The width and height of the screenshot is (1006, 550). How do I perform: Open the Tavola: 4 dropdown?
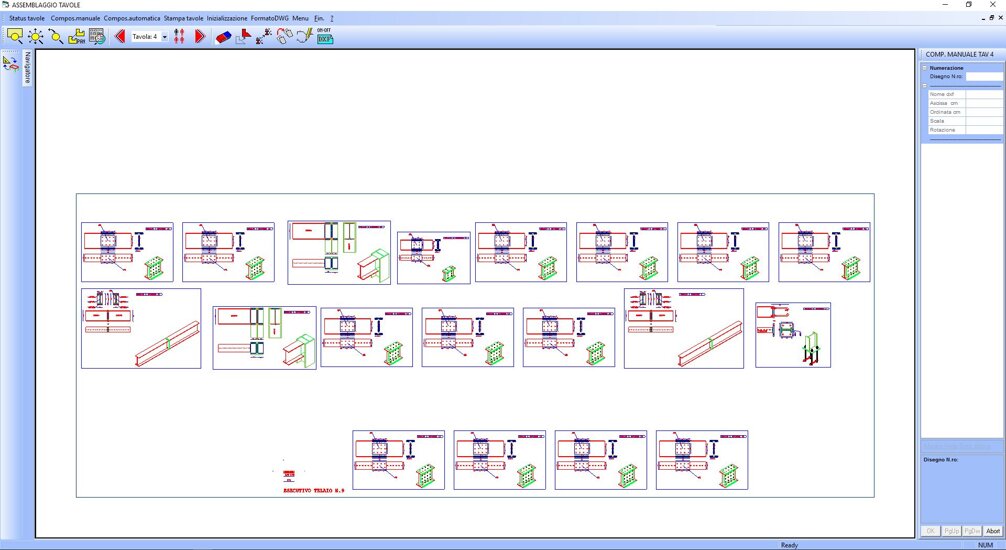click(163, 36)
